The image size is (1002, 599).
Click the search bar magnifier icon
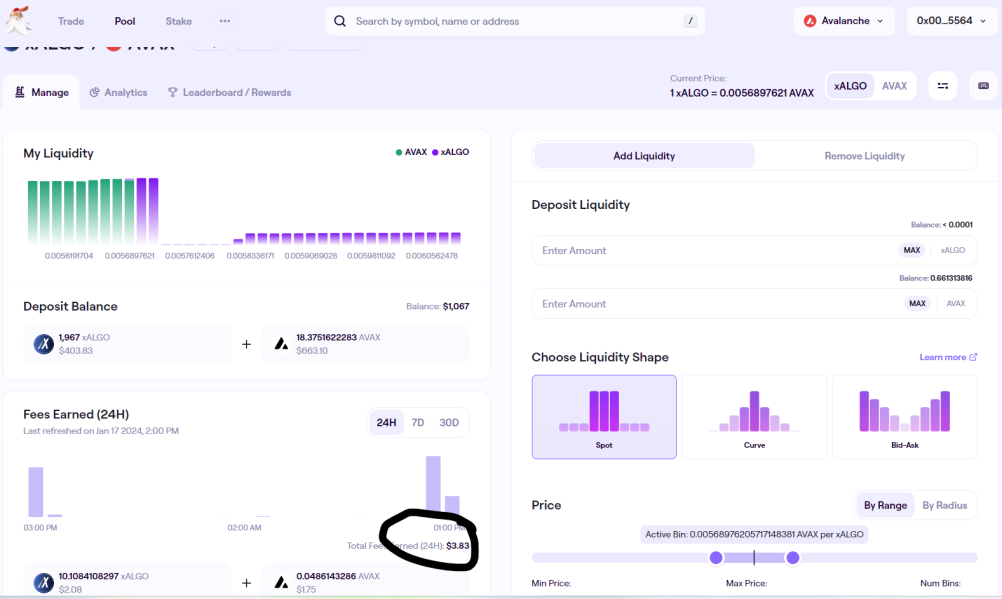[x=340, y=21]
